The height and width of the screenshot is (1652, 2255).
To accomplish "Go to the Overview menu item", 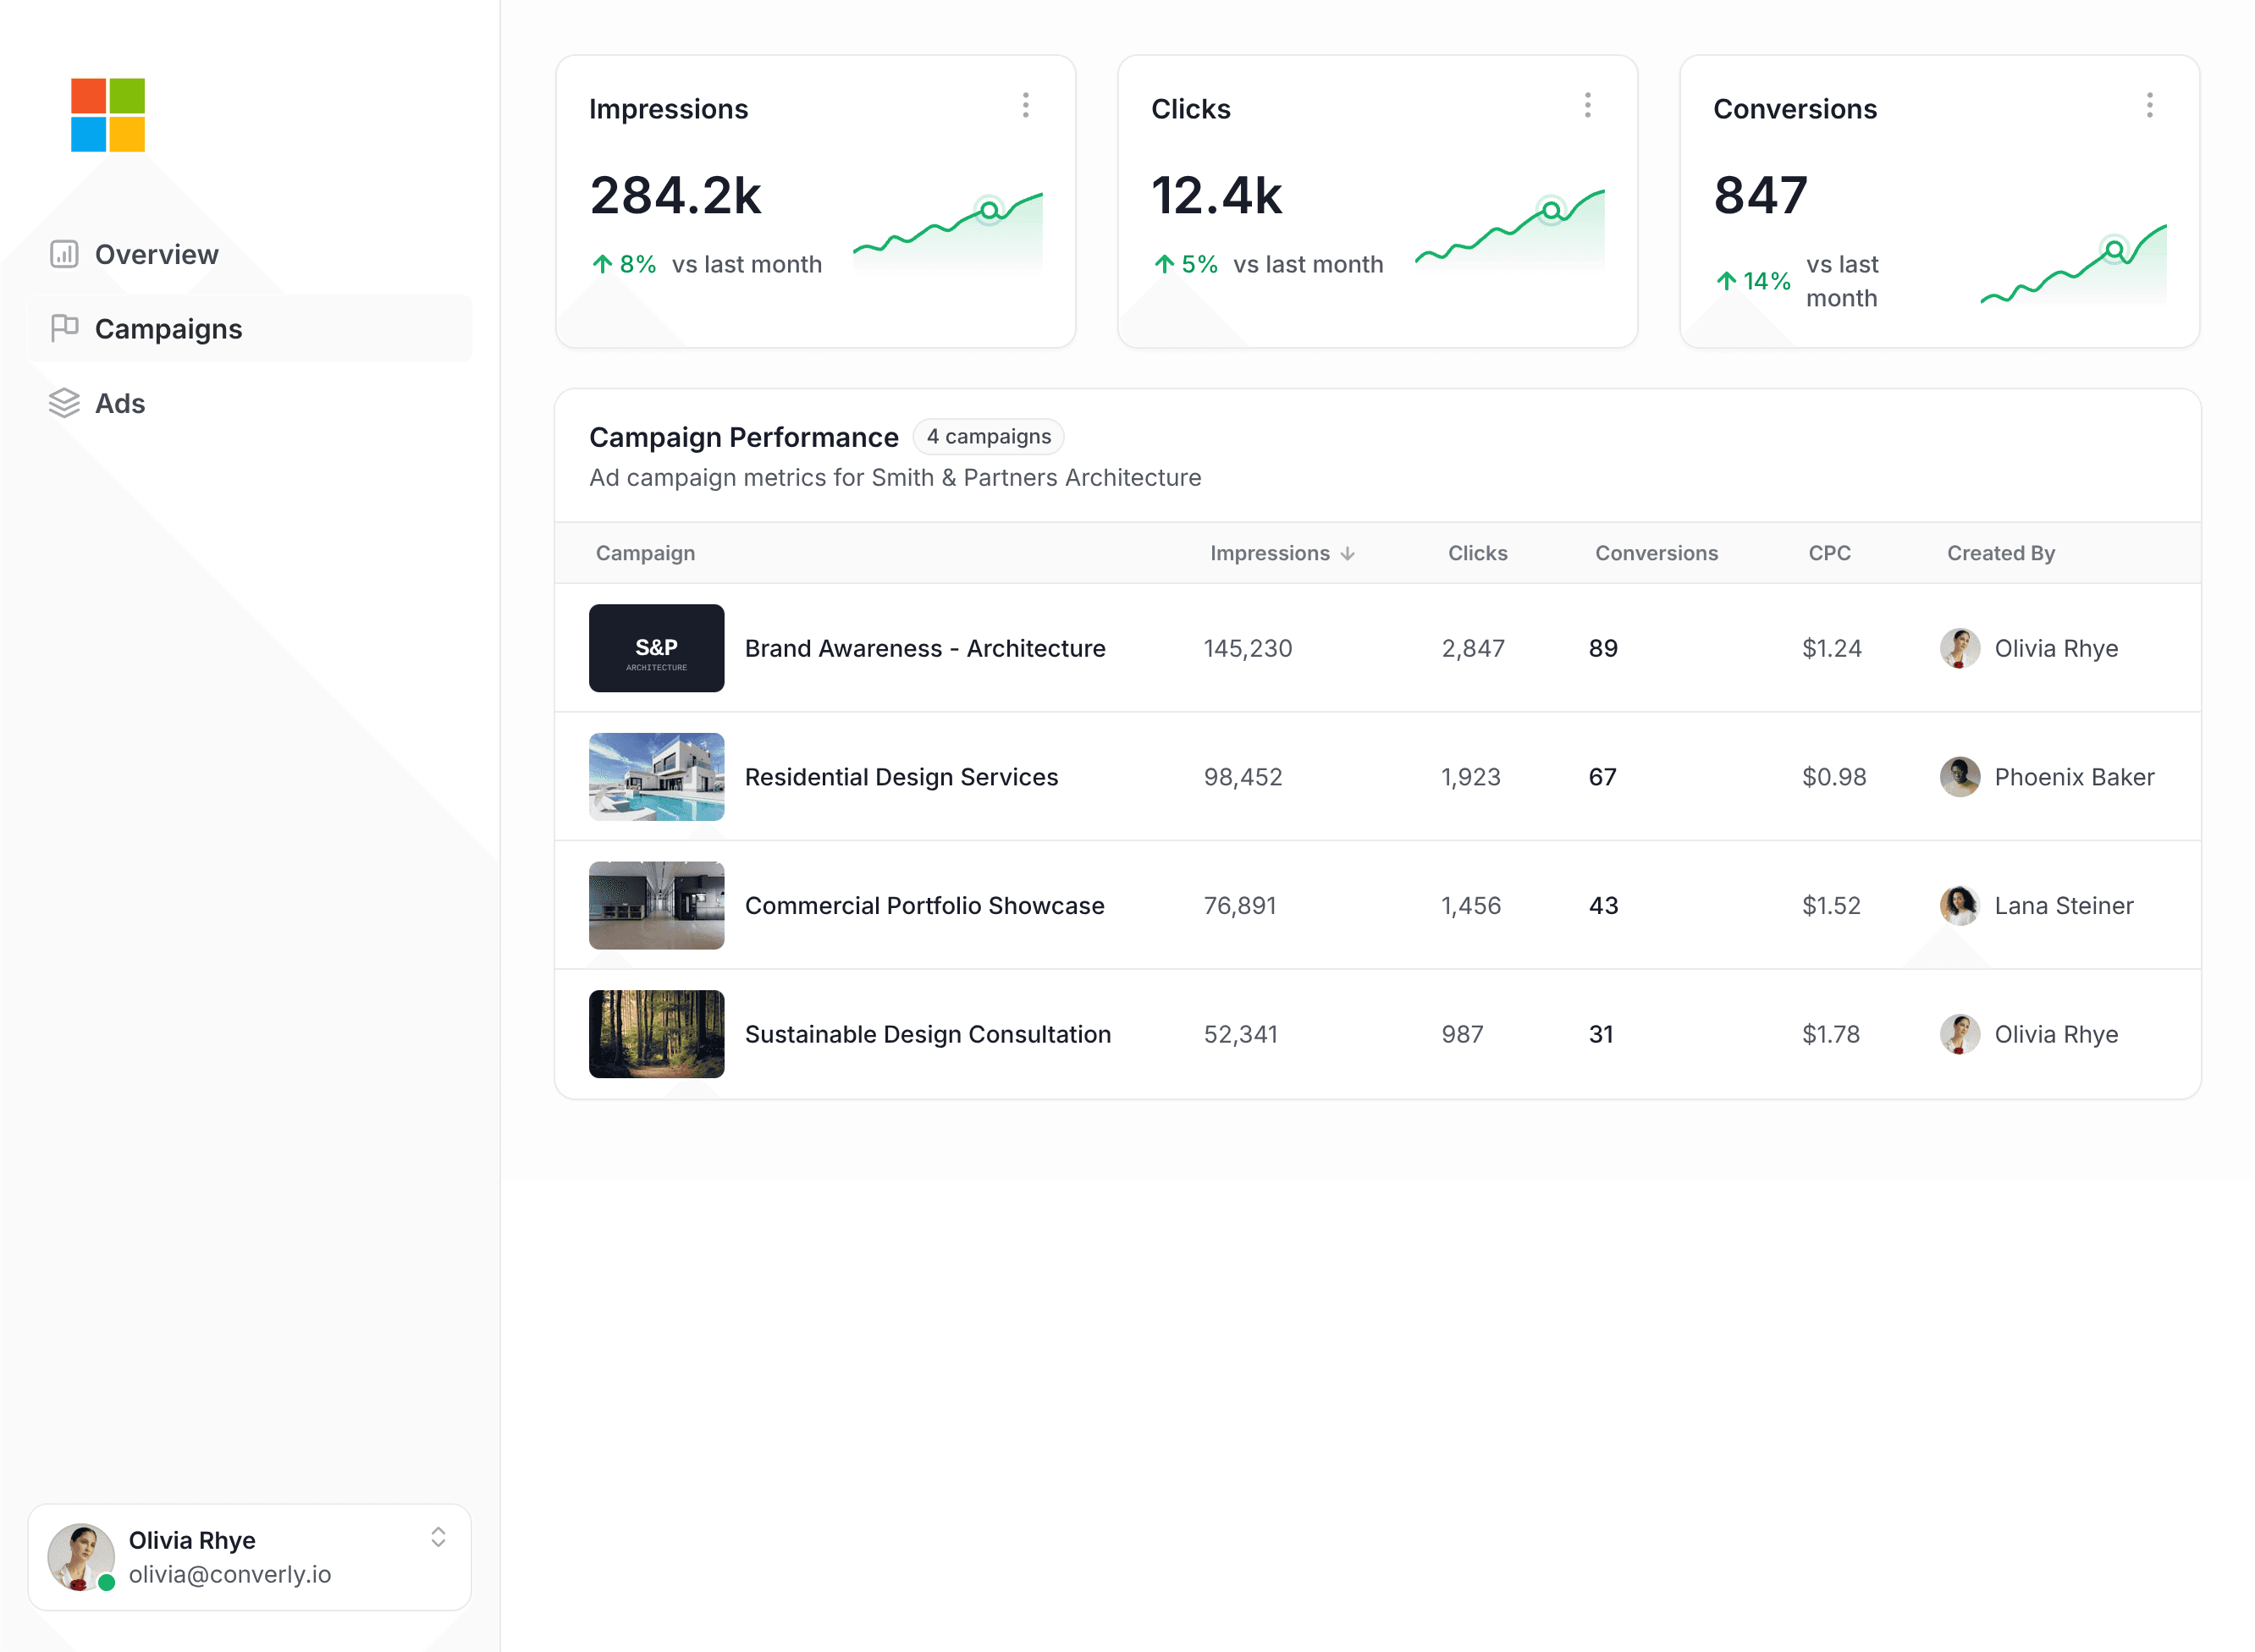I will pos(156,254).
